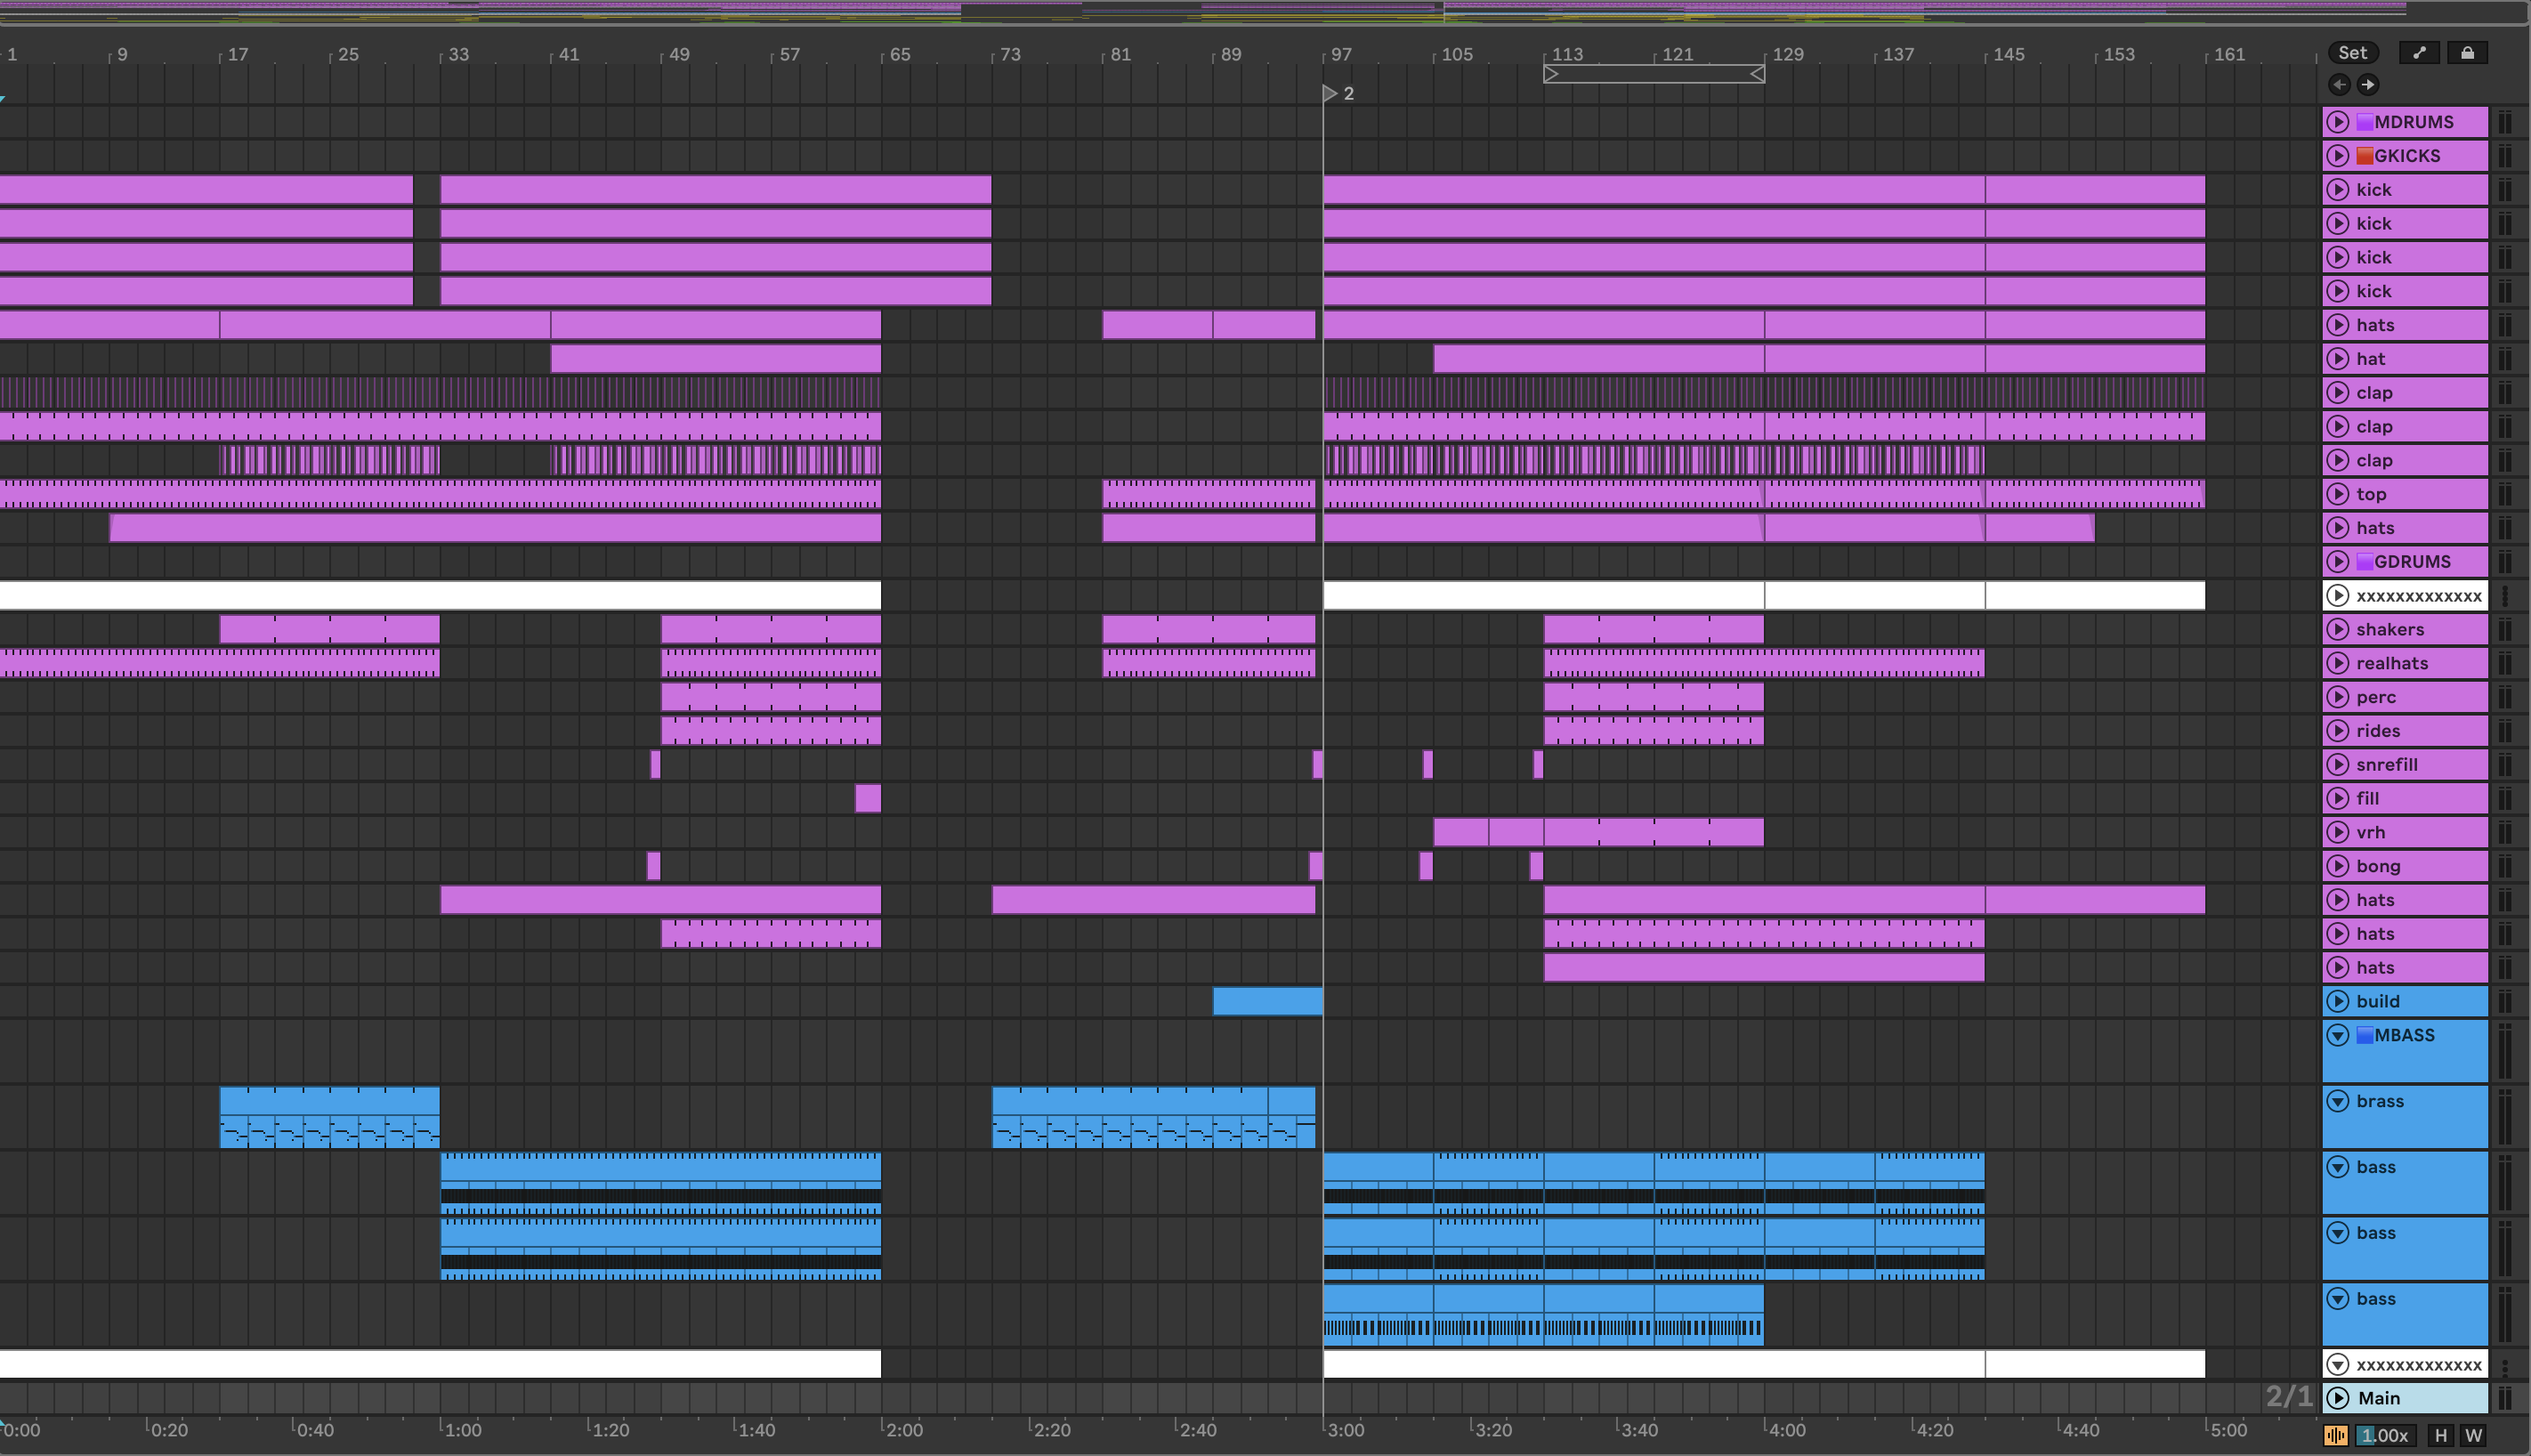Toggle Automation Mode button
This screenshot has width=2531, height=1456.
(2419, 53)
